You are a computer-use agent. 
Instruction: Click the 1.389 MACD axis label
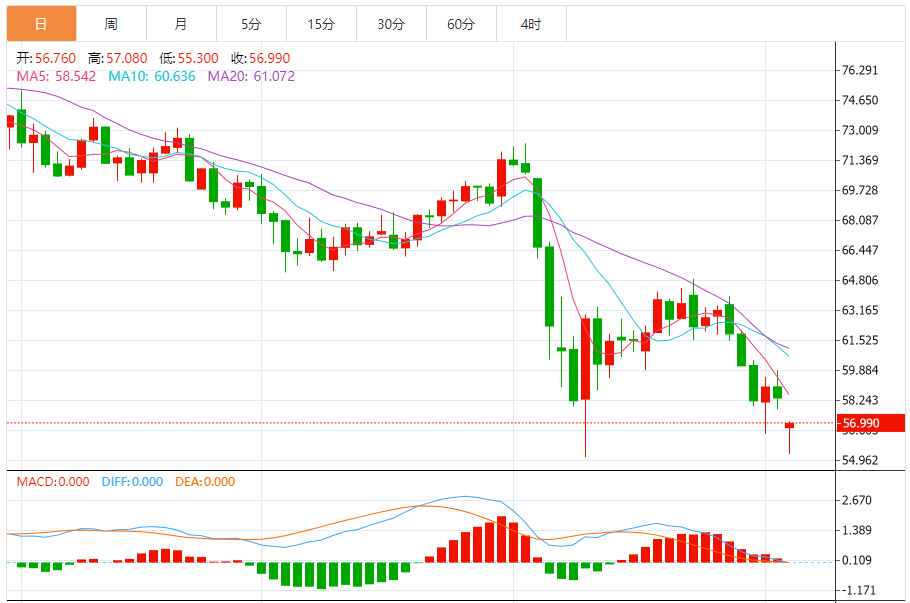(857, 530)
